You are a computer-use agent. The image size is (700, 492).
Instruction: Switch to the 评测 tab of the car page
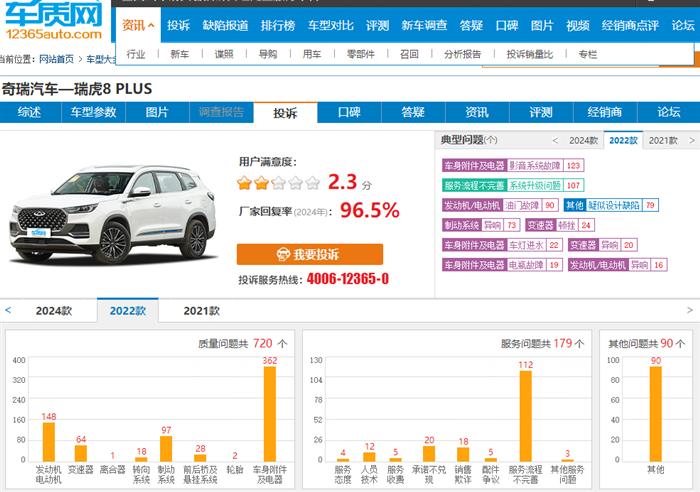click(x=541, y=112)
